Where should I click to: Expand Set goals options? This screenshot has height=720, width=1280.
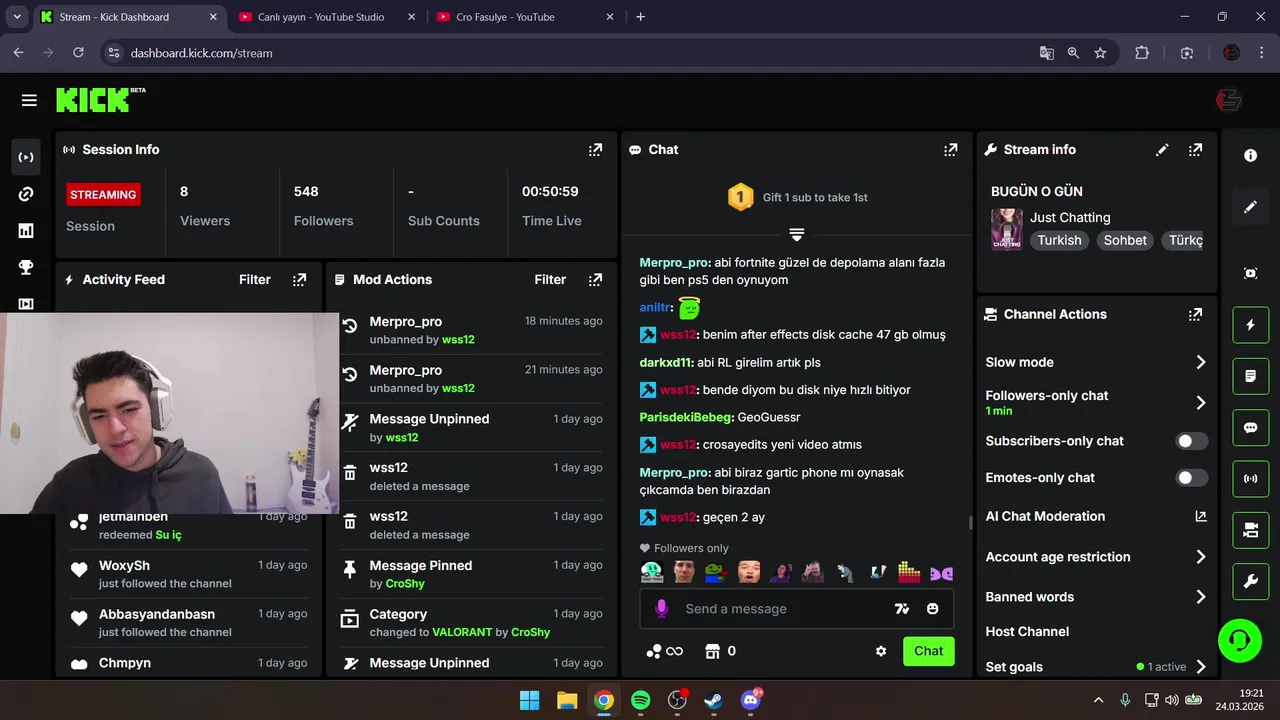click(x=1201, y=667)
